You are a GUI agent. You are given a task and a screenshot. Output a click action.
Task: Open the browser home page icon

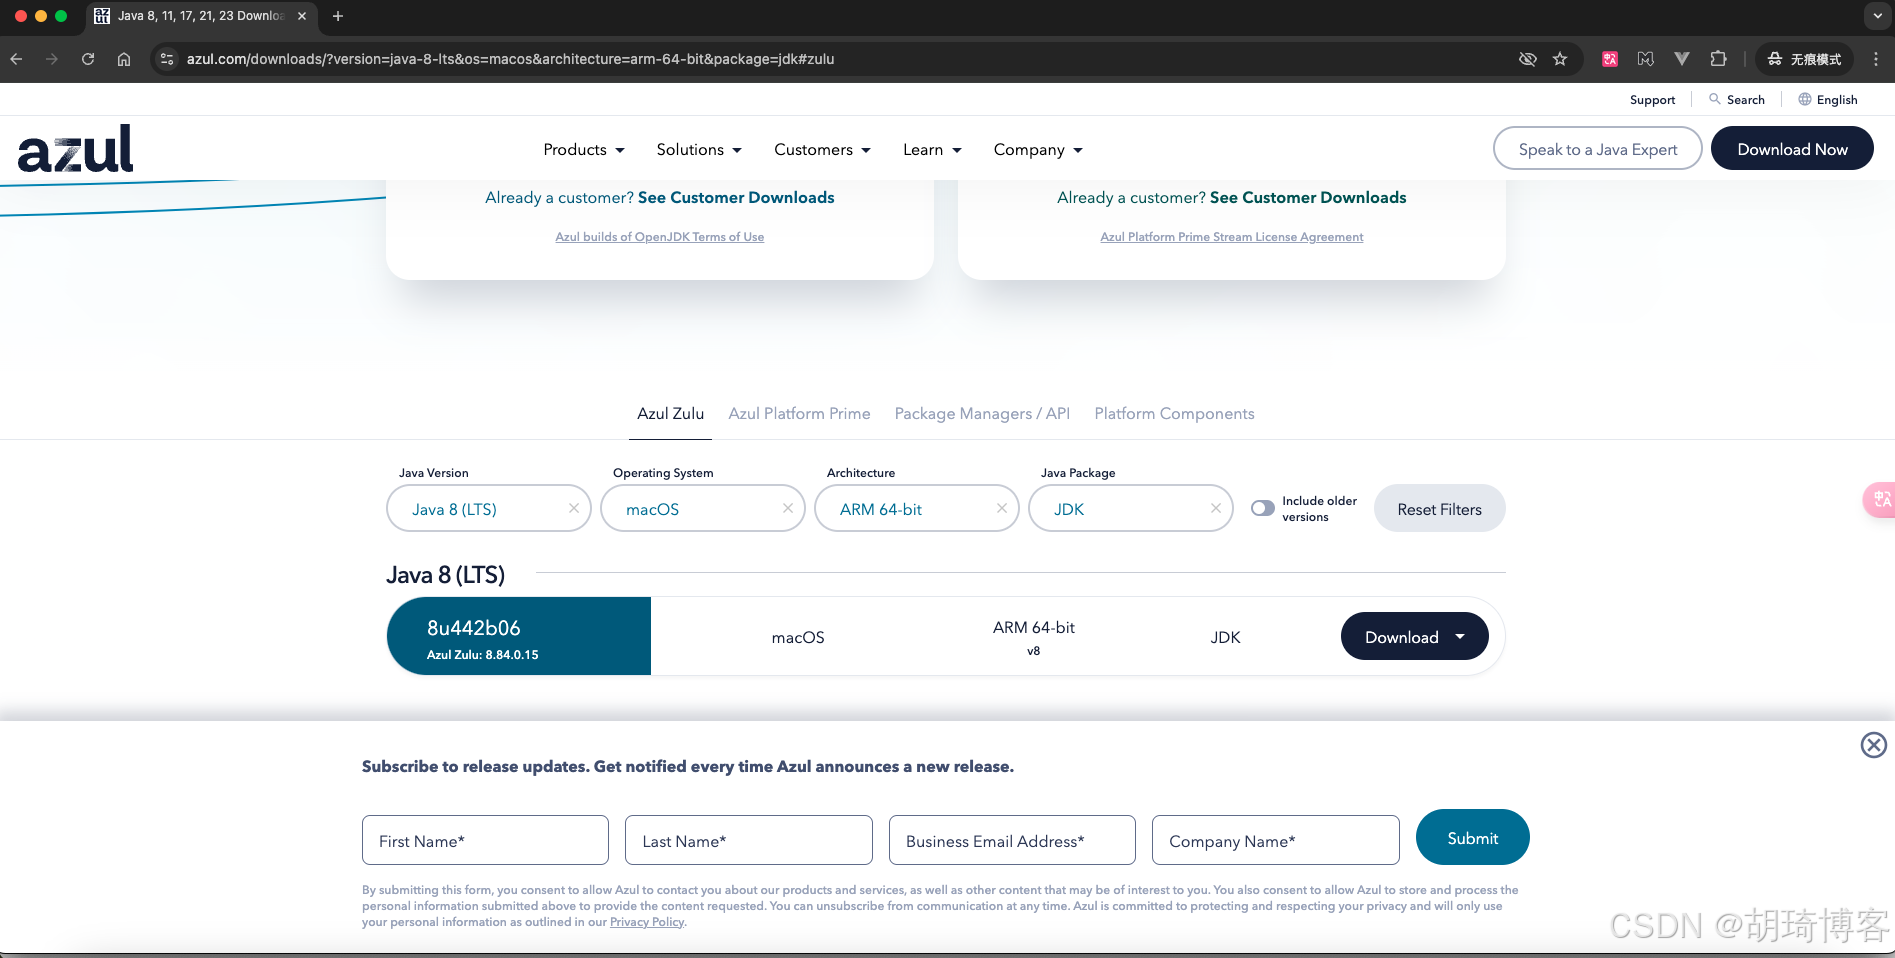click(124, 59)
